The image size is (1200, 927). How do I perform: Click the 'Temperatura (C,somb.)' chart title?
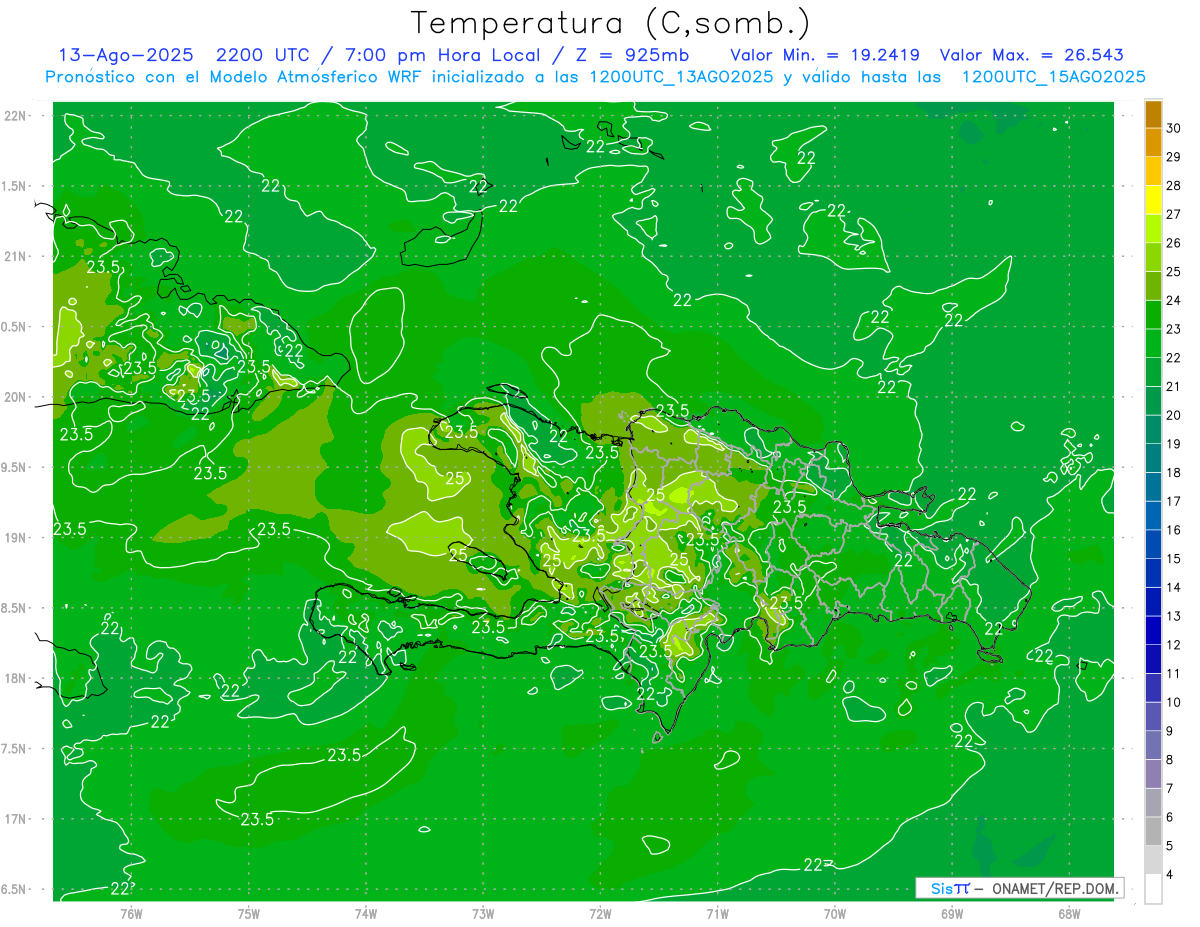tap(610, 23)
